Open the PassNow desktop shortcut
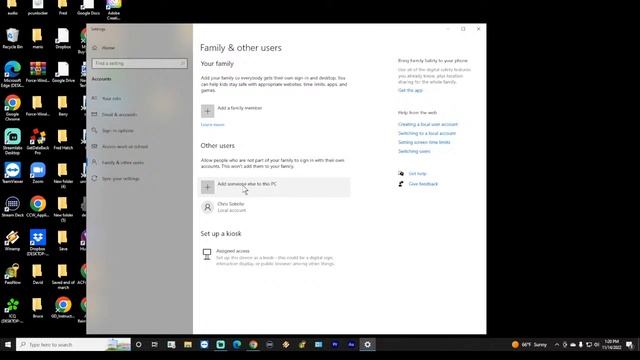This screenshot has height=360, width=640. 13,273
